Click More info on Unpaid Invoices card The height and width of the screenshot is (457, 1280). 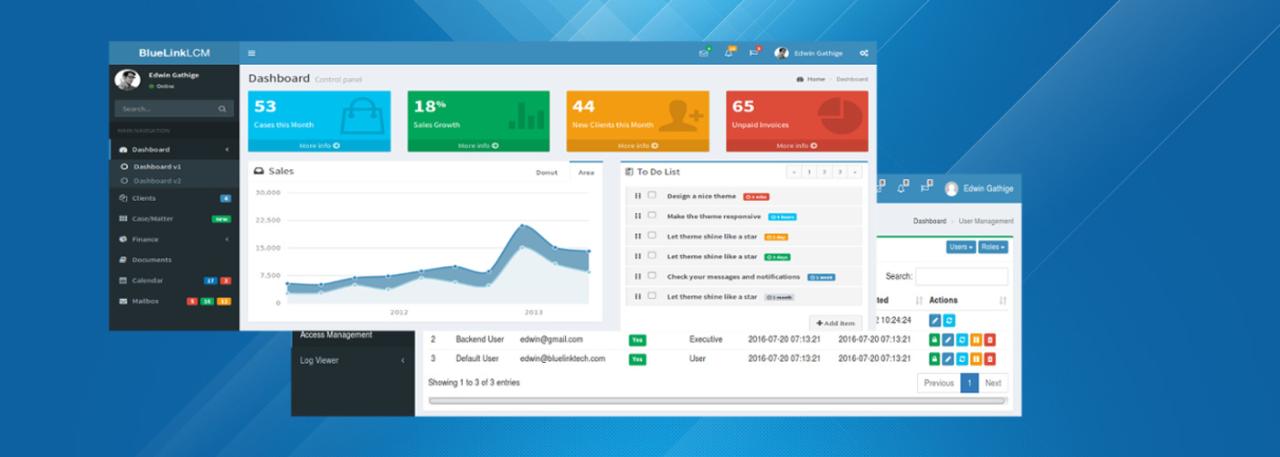point(797,145)
